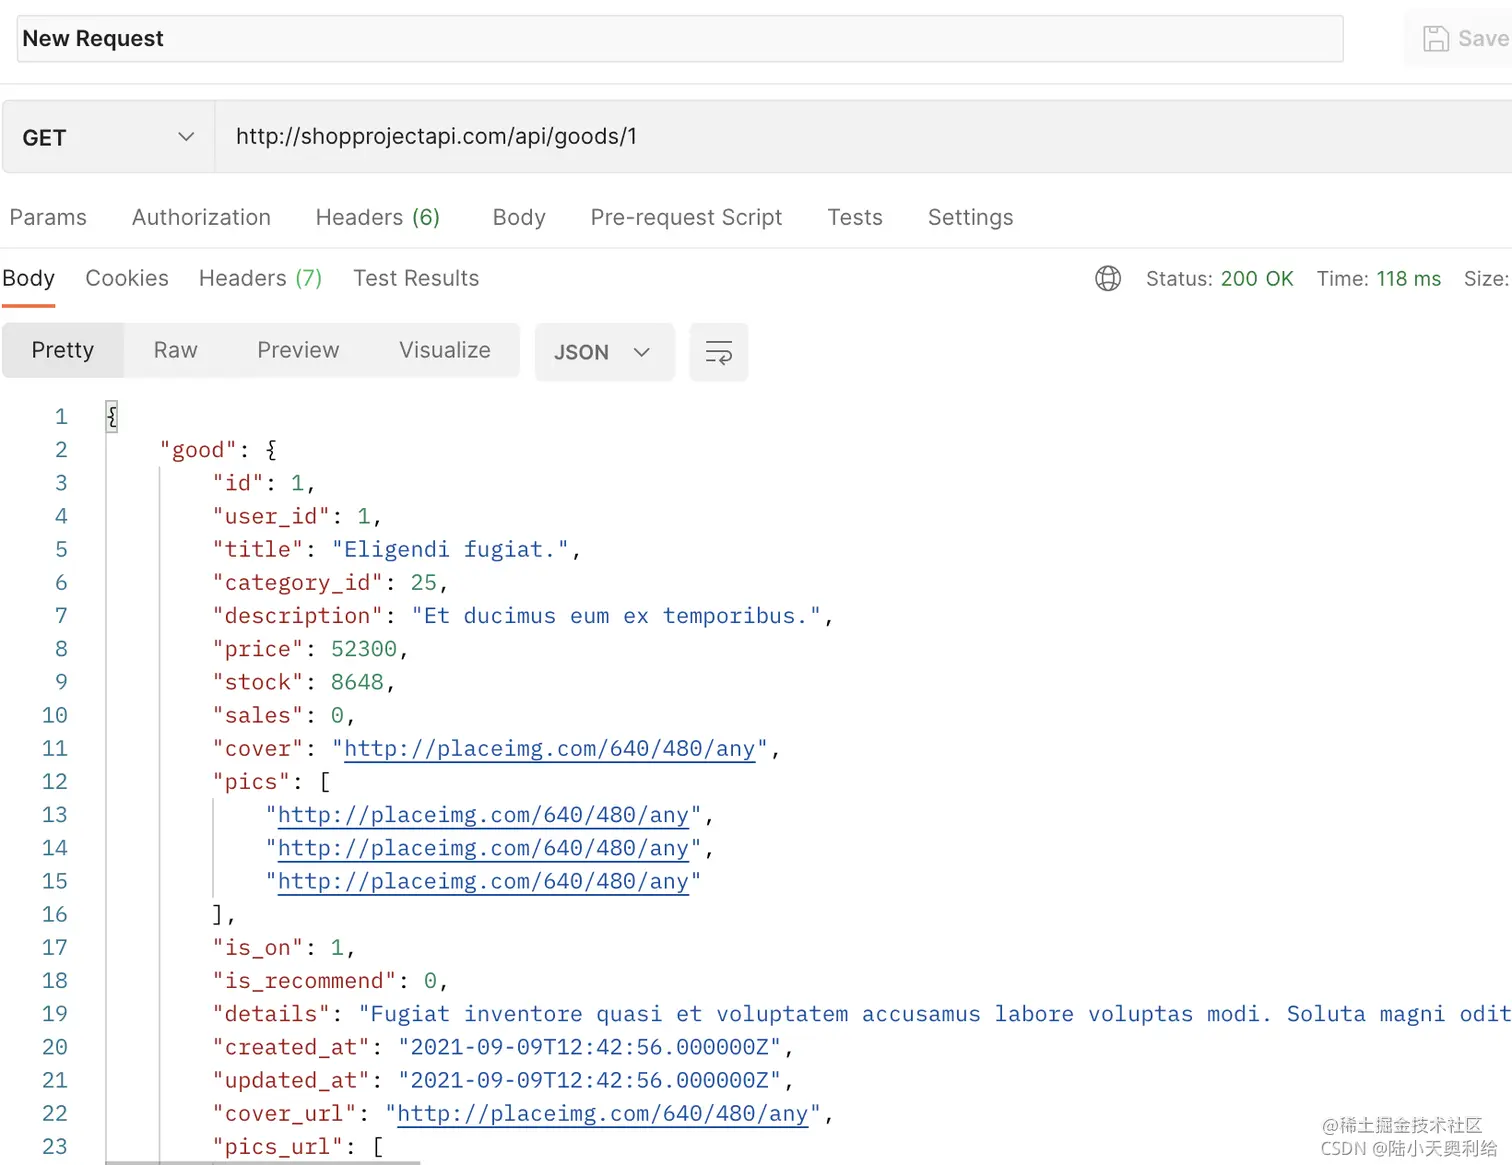Open the cover URL link on line 11
The width and height of the screenshot is (1512, 1165).
(x=549, y=749)
